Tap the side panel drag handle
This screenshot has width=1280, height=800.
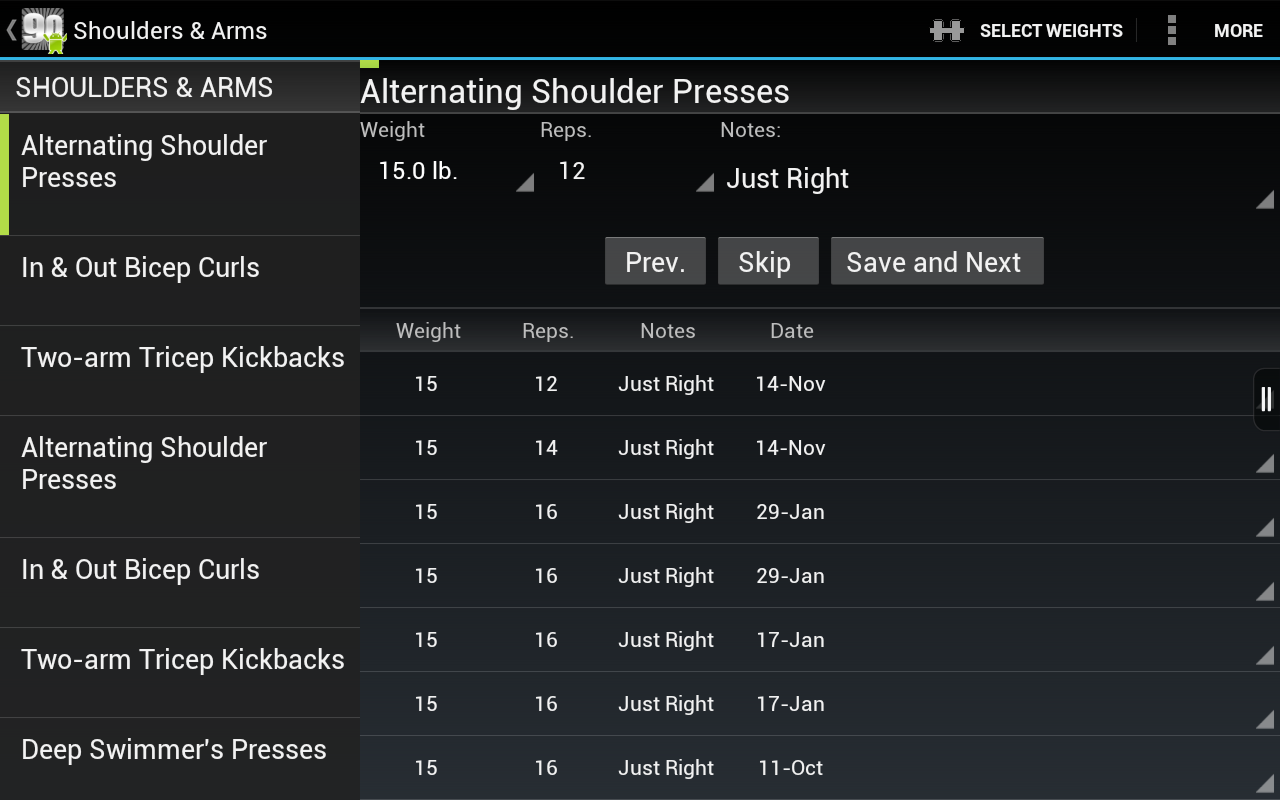(x=1266, y=399)
